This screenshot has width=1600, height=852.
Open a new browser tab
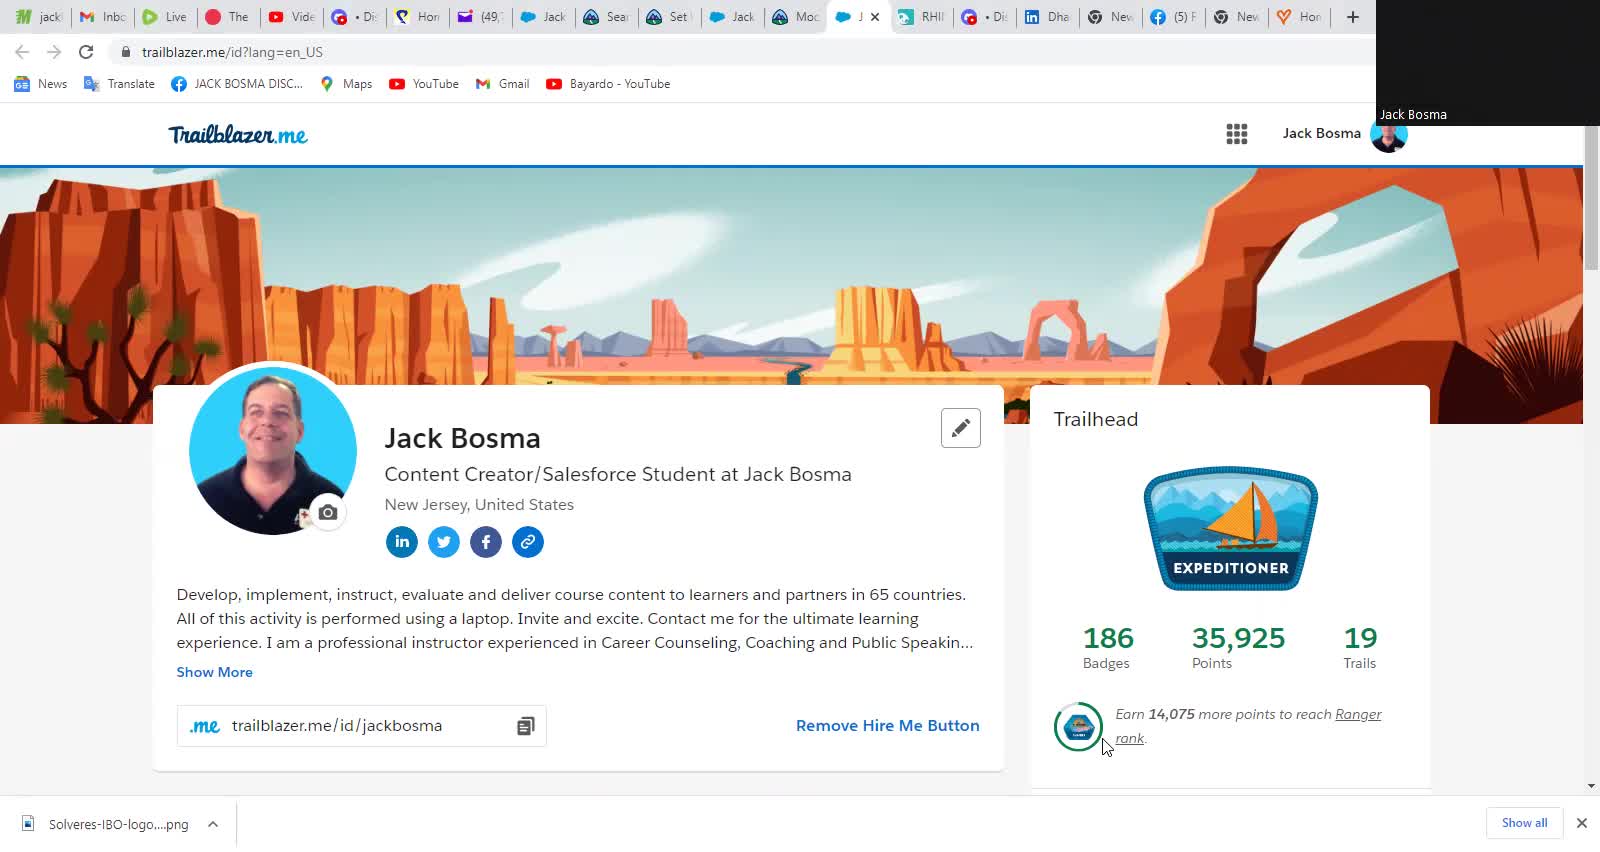1353,17
